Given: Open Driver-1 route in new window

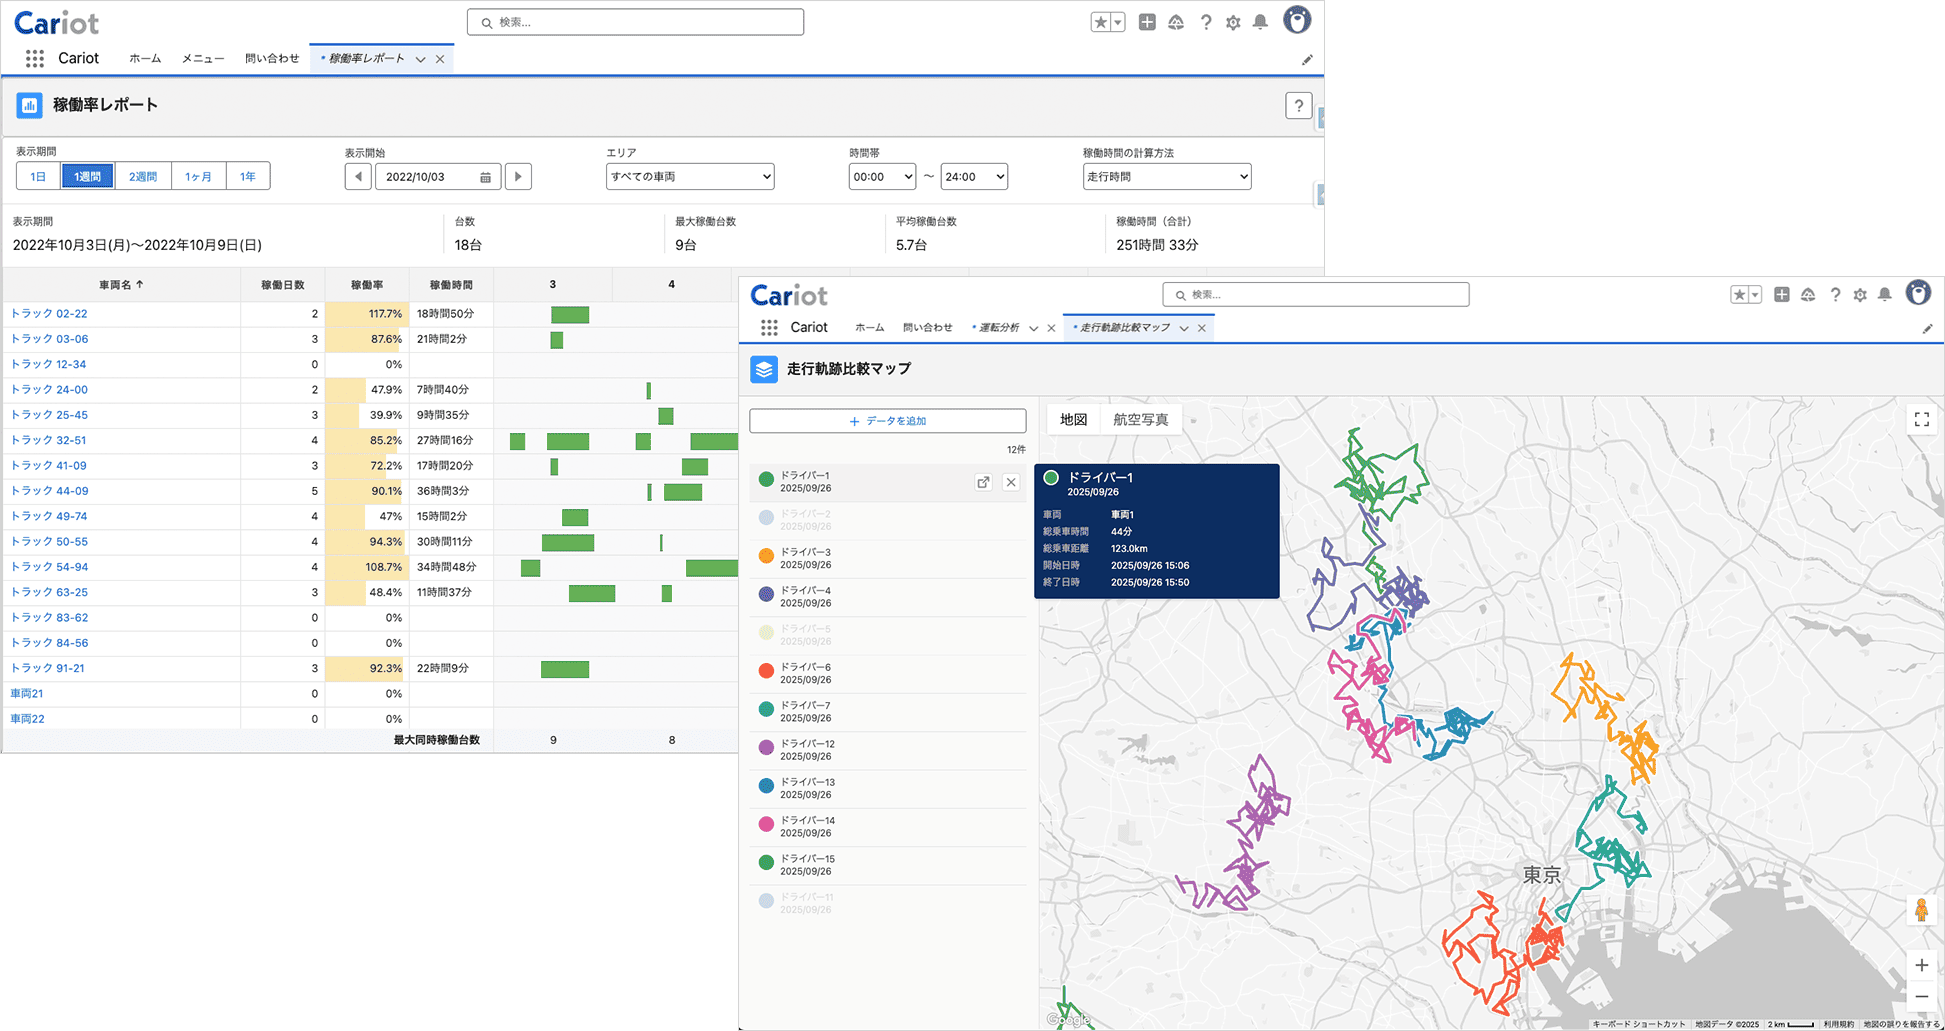Looking at the screenshot, I should 983,482.
